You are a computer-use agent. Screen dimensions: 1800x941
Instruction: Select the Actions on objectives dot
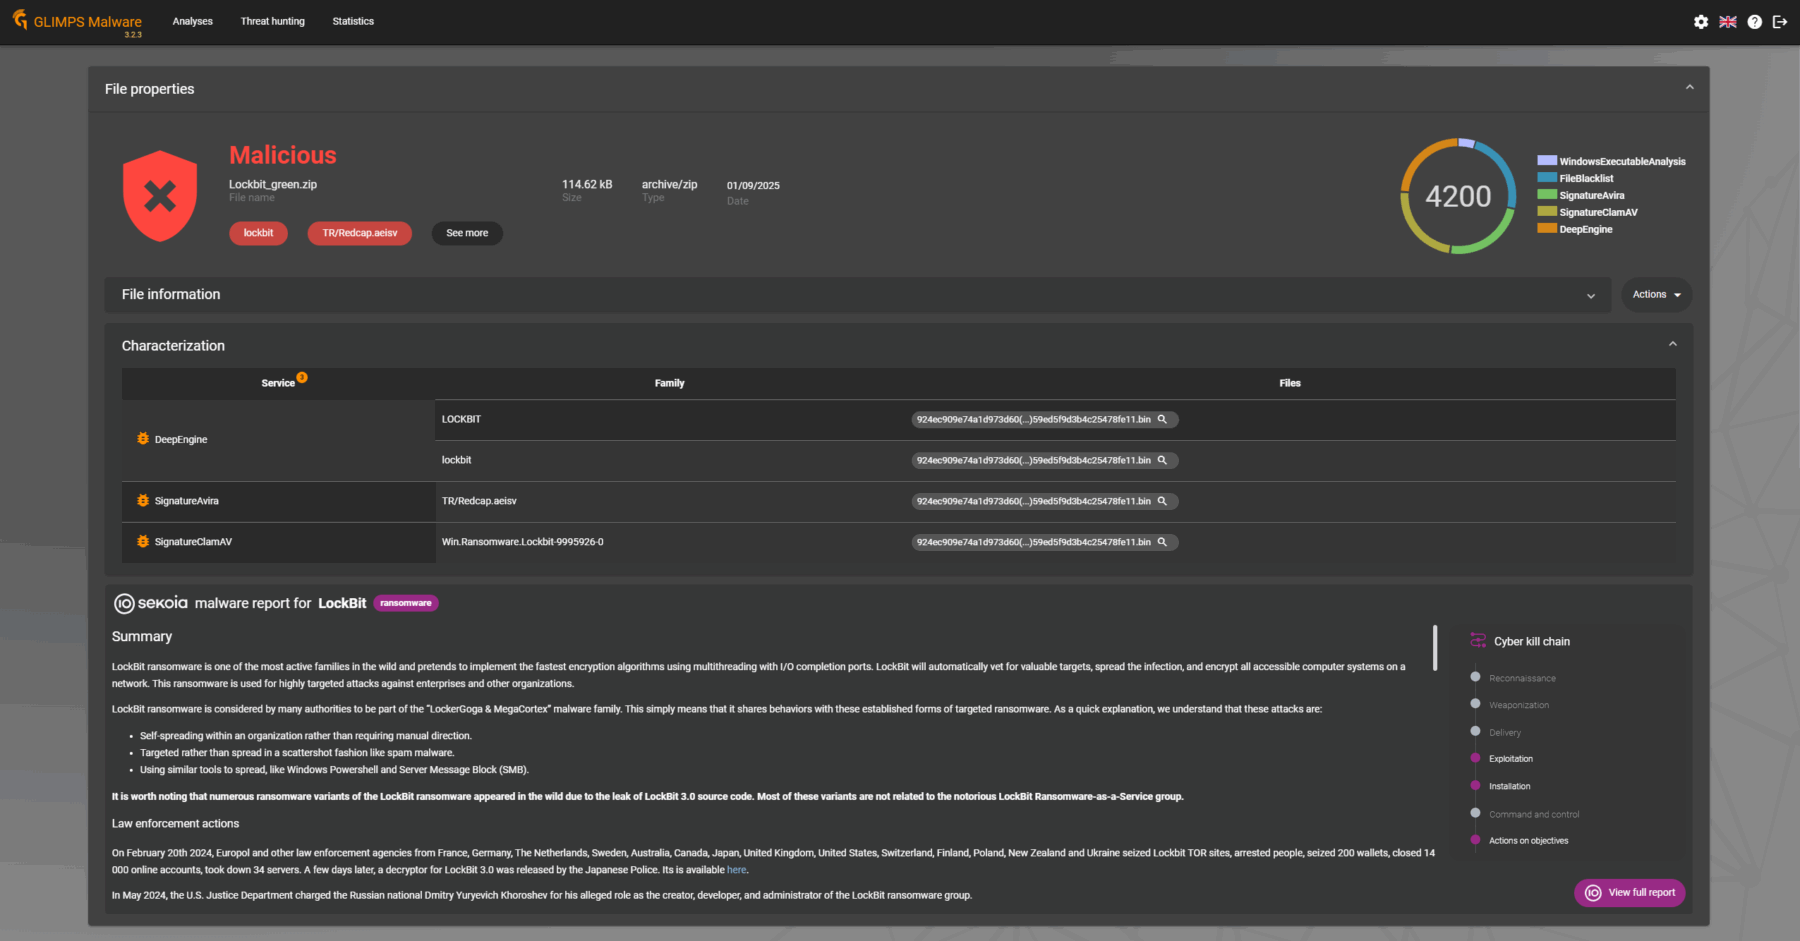click(x=1475, y=840)
